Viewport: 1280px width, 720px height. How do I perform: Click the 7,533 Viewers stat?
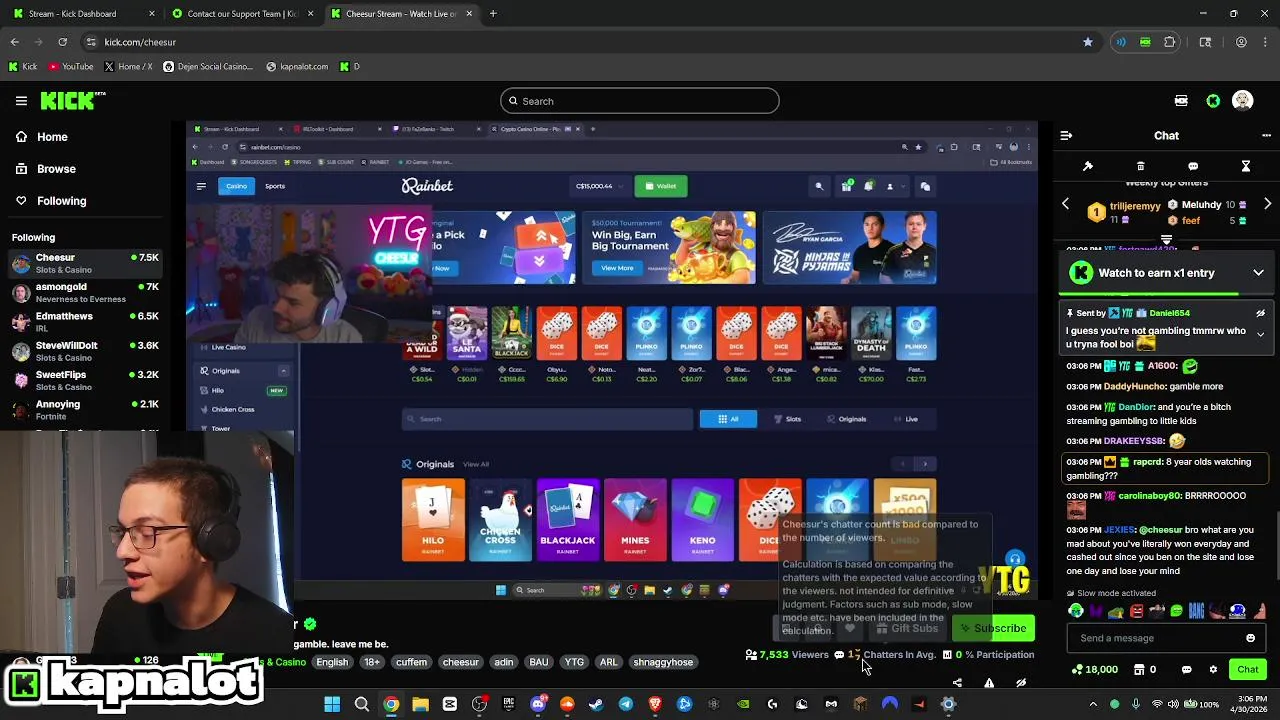click(x=787, y=655)
